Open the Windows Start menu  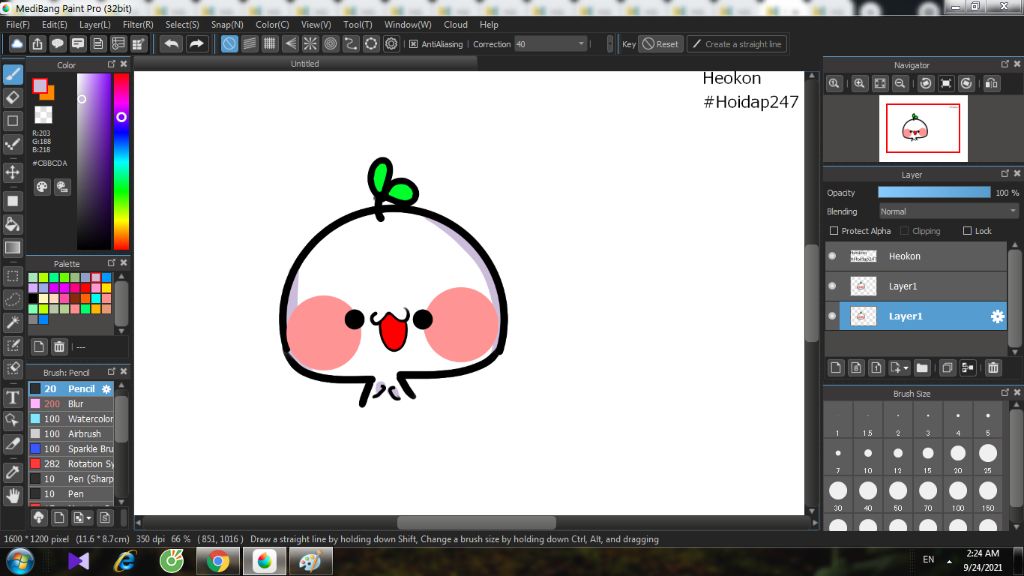point(20,561)
